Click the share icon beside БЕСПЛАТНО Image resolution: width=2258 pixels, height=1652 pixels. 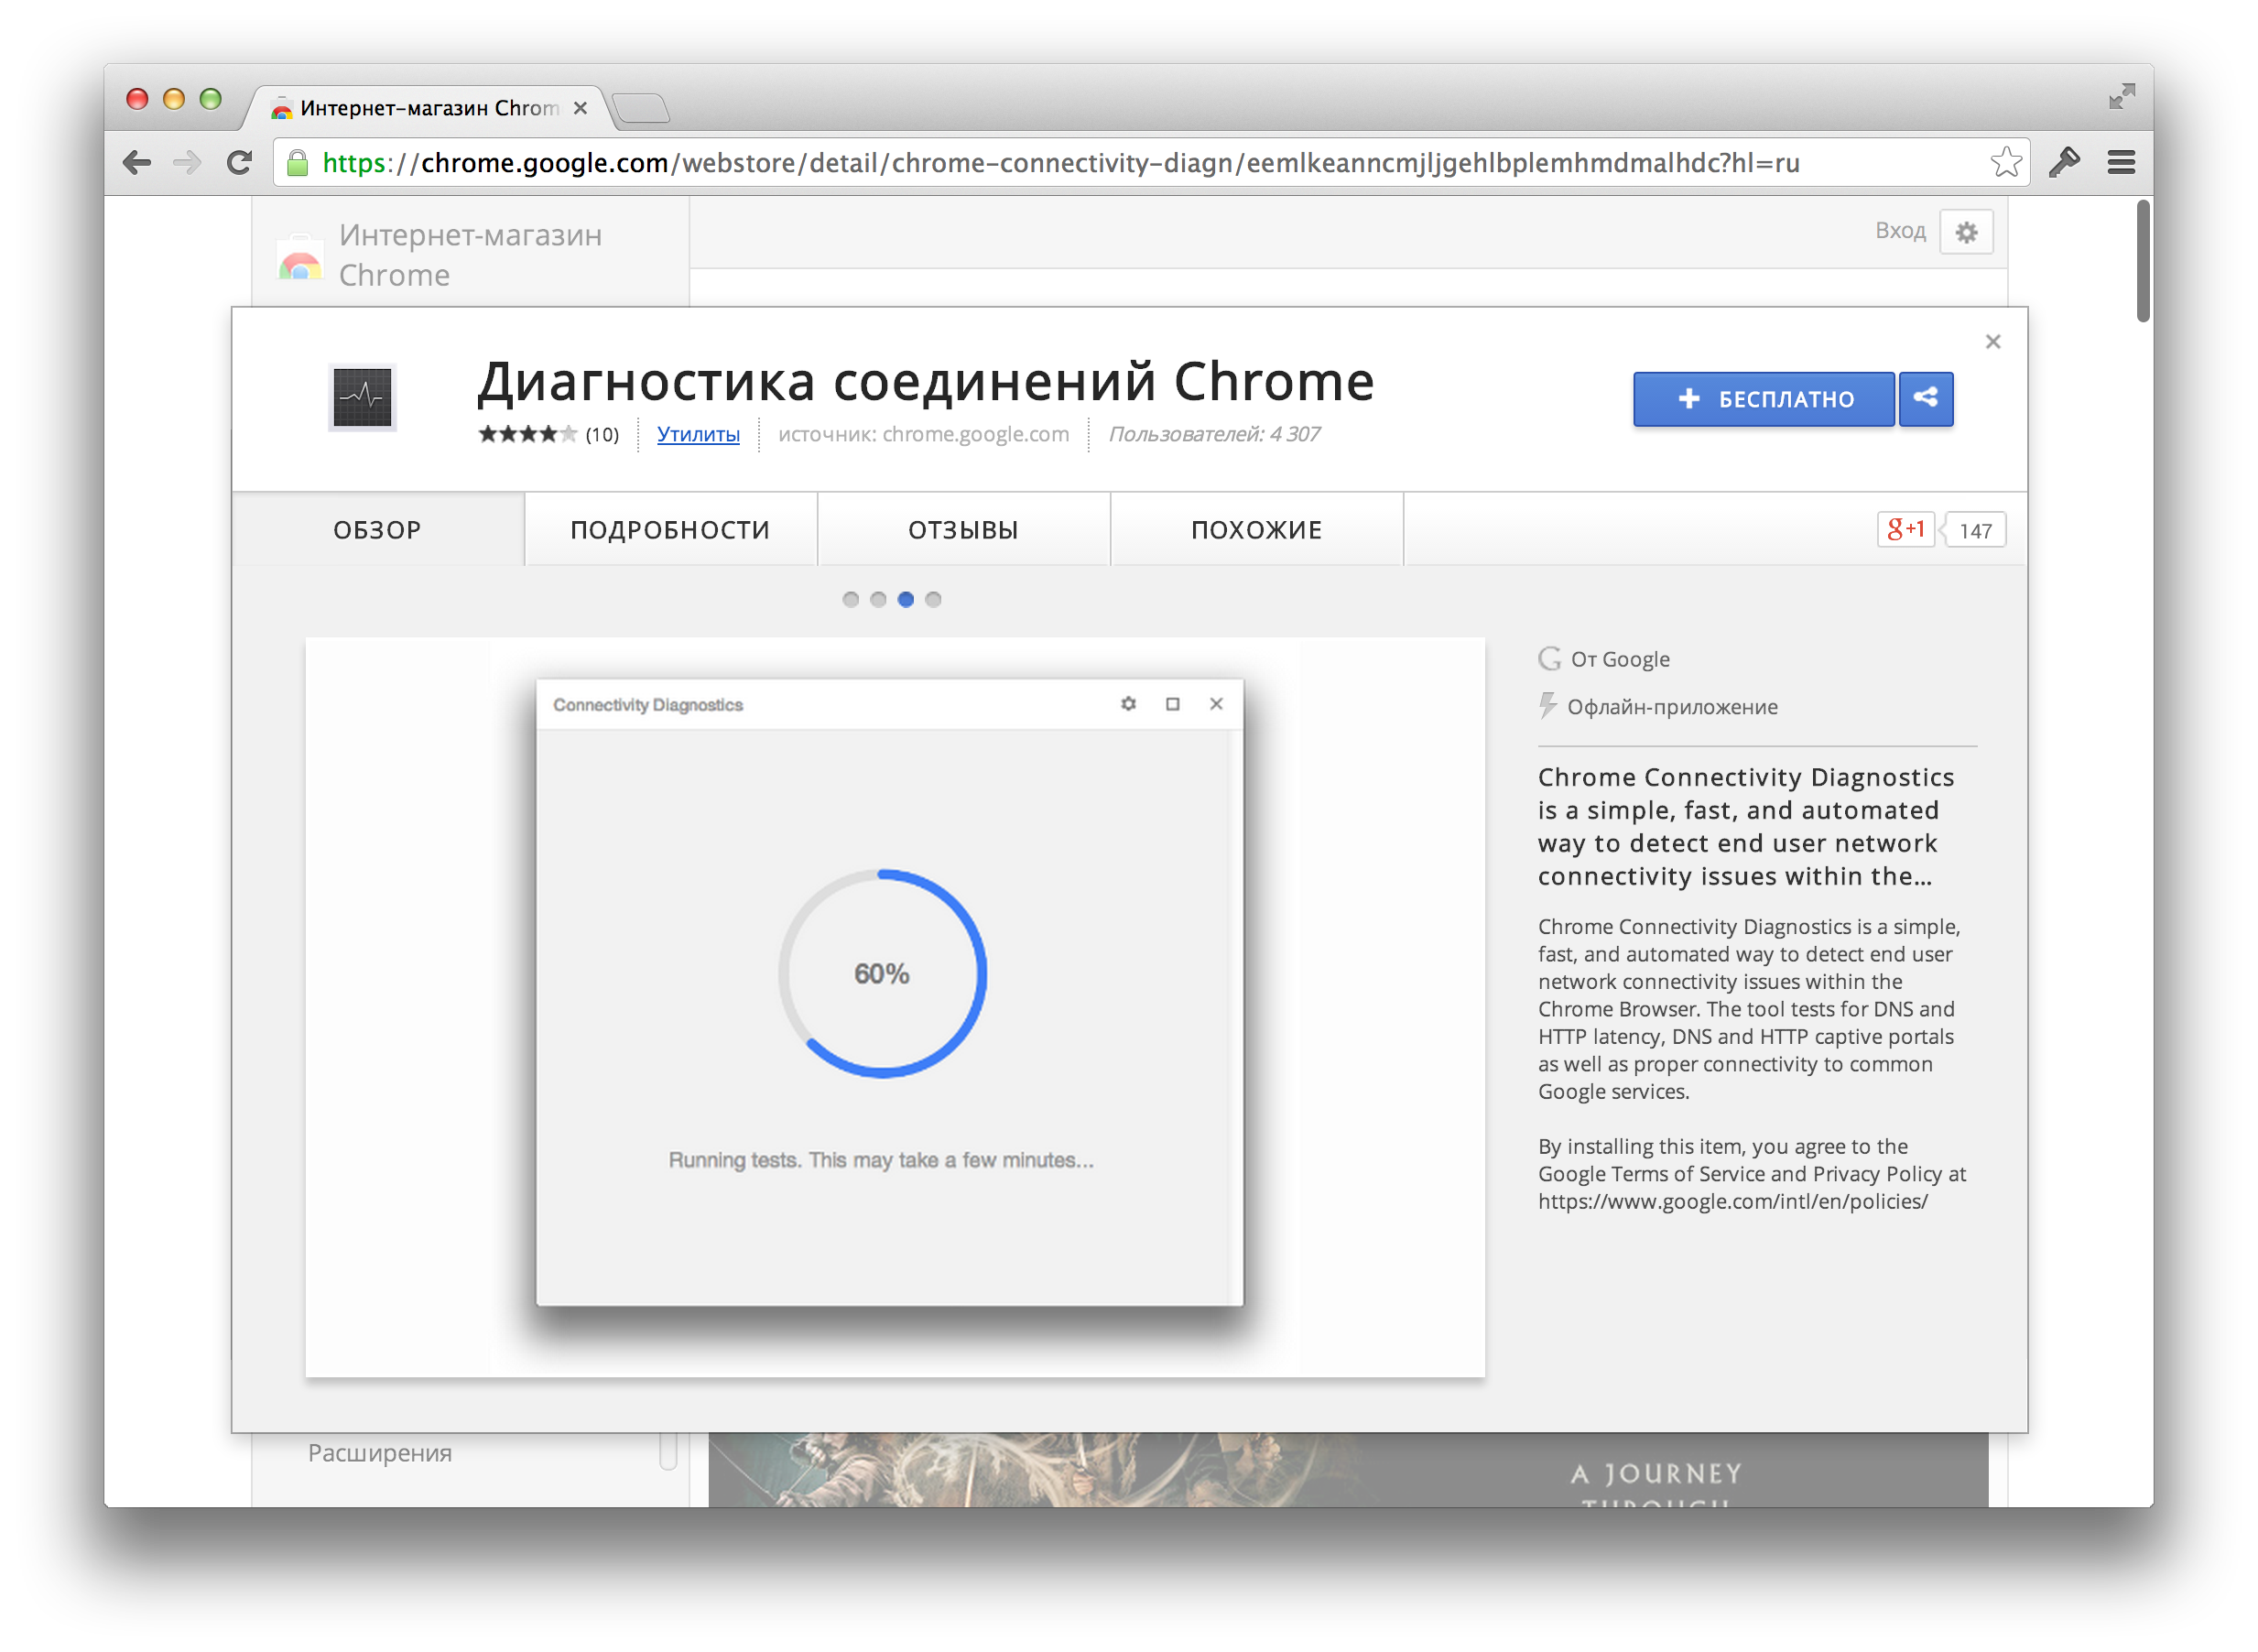pos(1925,399)
